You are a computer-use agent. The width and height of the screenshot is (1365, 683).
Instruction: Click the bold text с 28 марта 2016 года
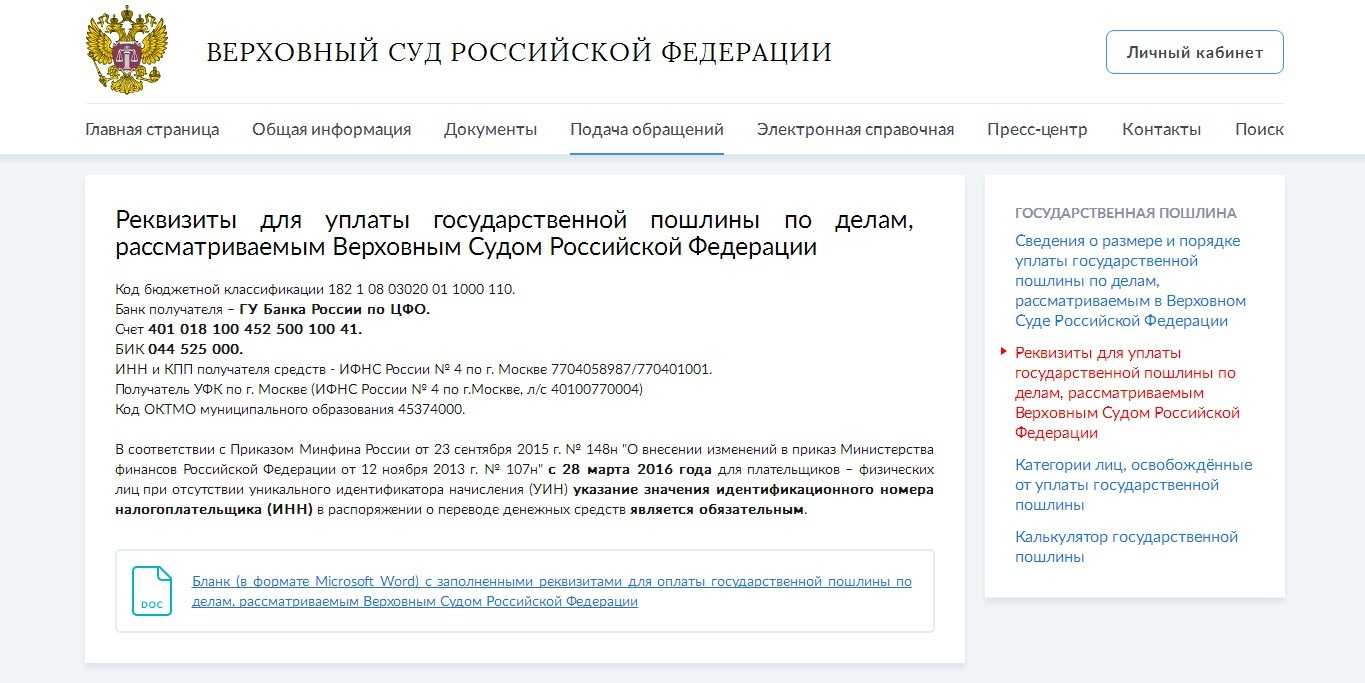tap(630, 469)
